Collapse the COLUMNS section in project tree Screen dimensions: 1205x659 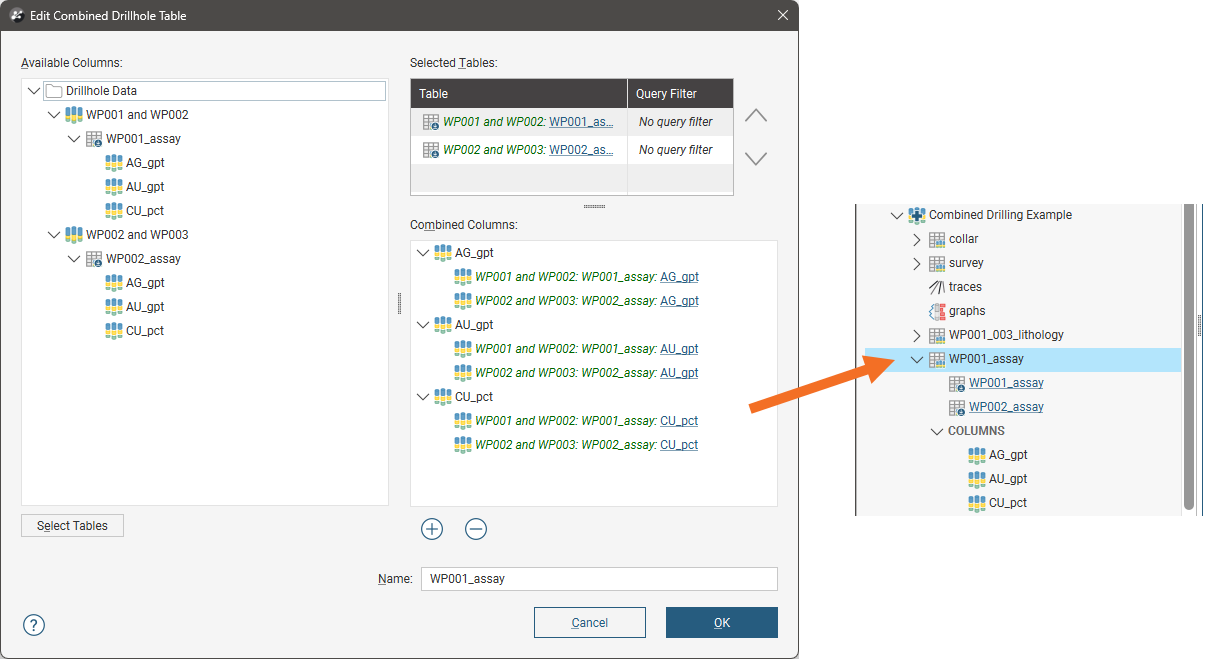[937, 431]
